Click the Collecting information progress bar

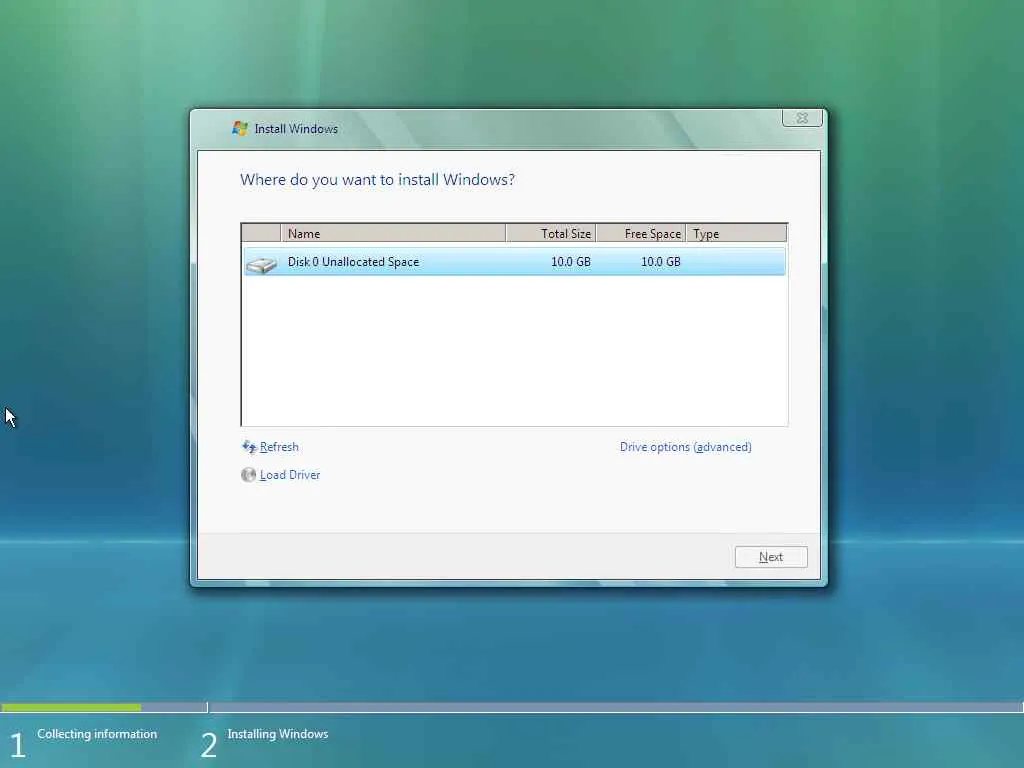tap(104, 707)
